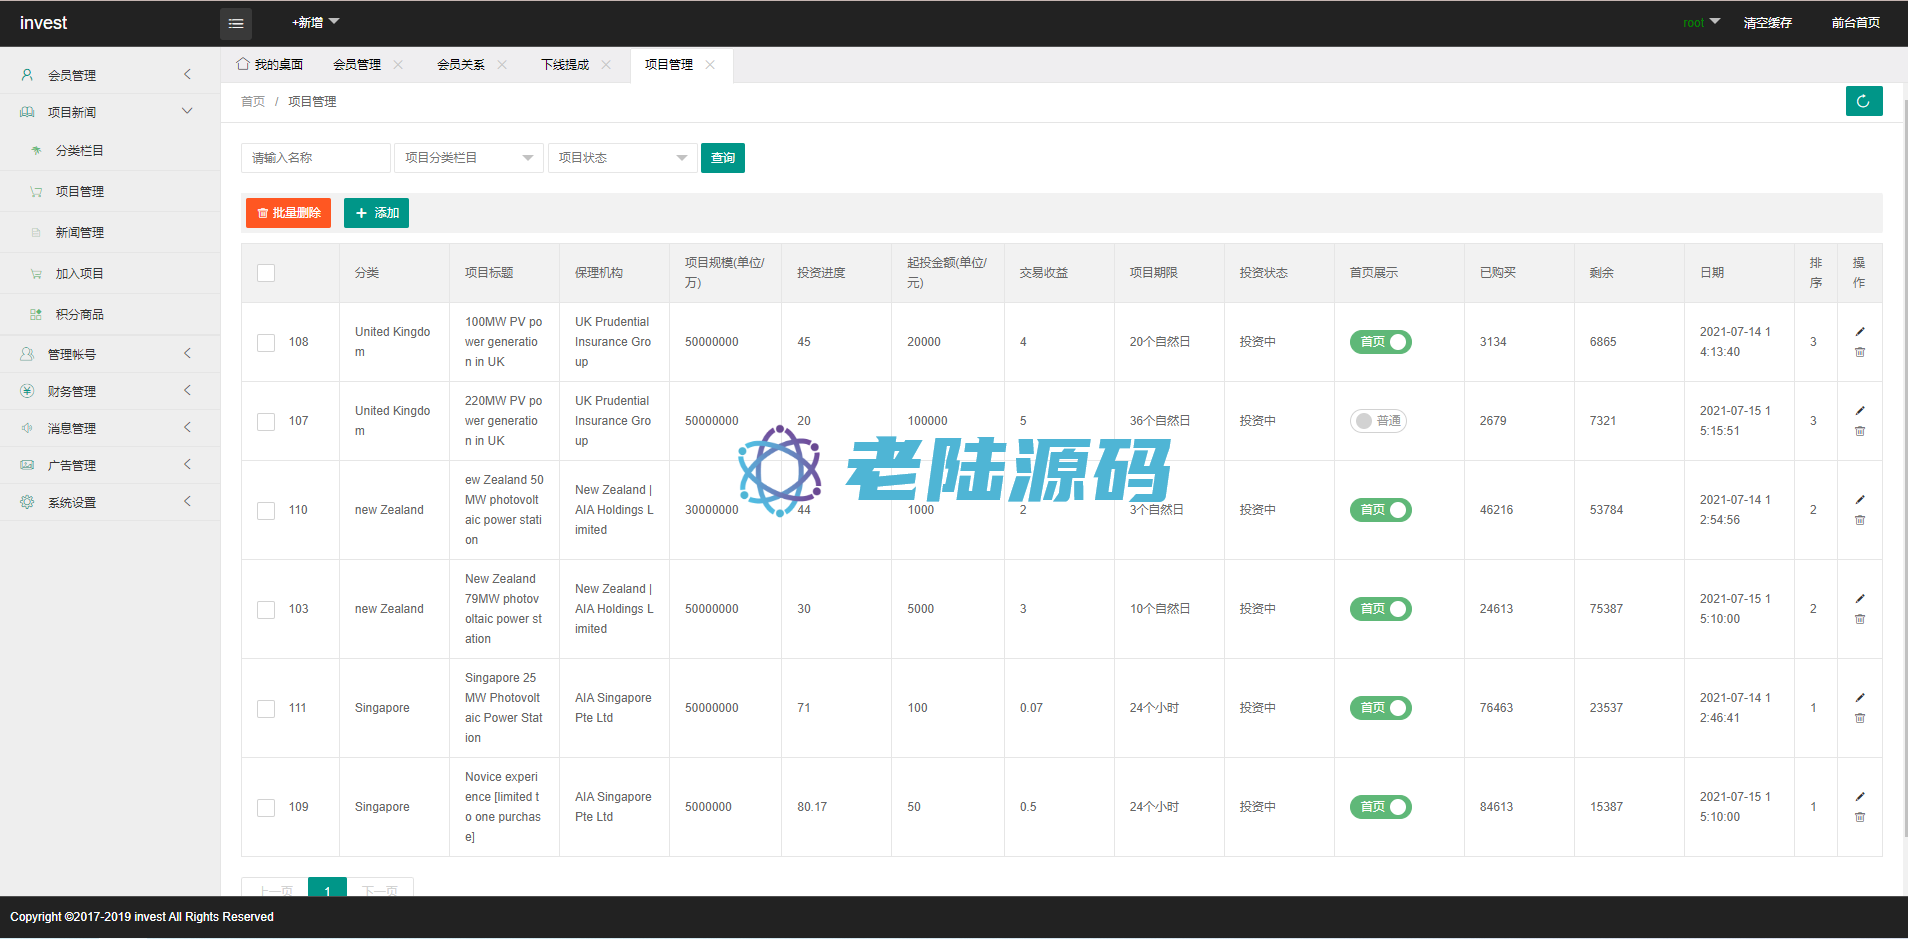The image size is (1908, 939).
Task: Switch to the 下线提成 tab
Action: click(x=565, y=65)
